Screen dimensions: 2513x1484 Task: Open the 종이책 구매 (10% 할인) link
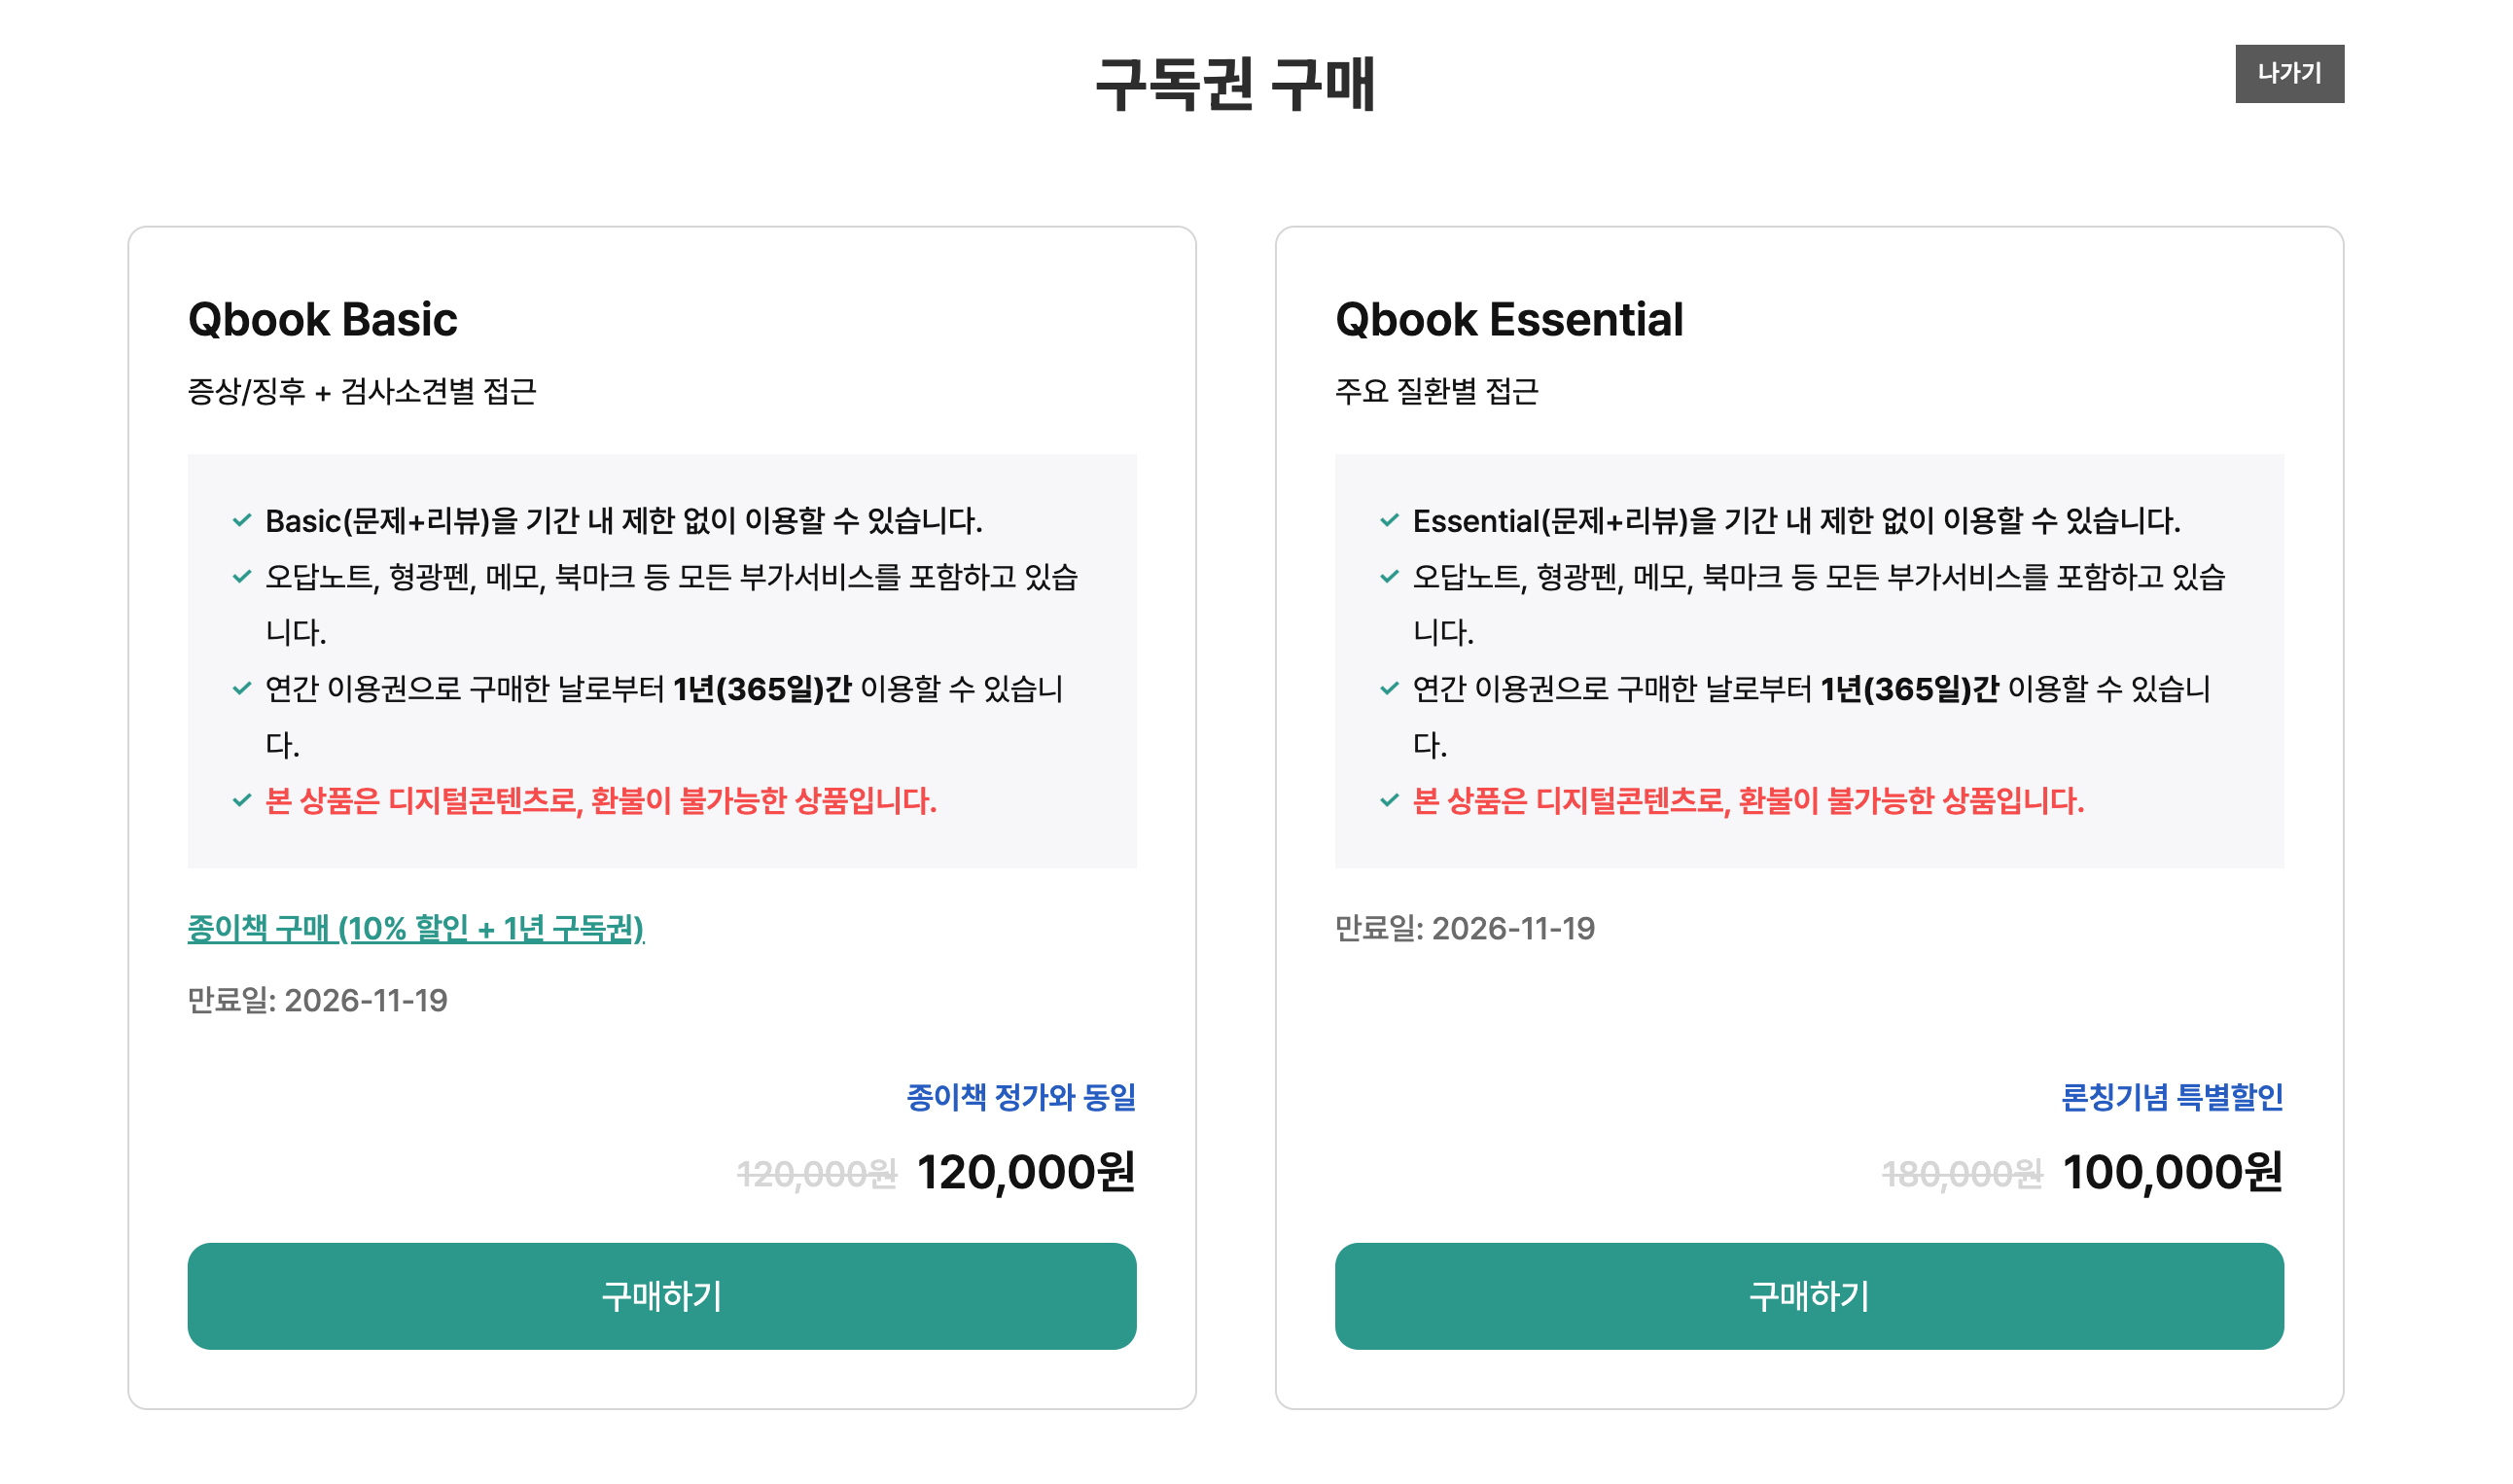click(416, 929)
